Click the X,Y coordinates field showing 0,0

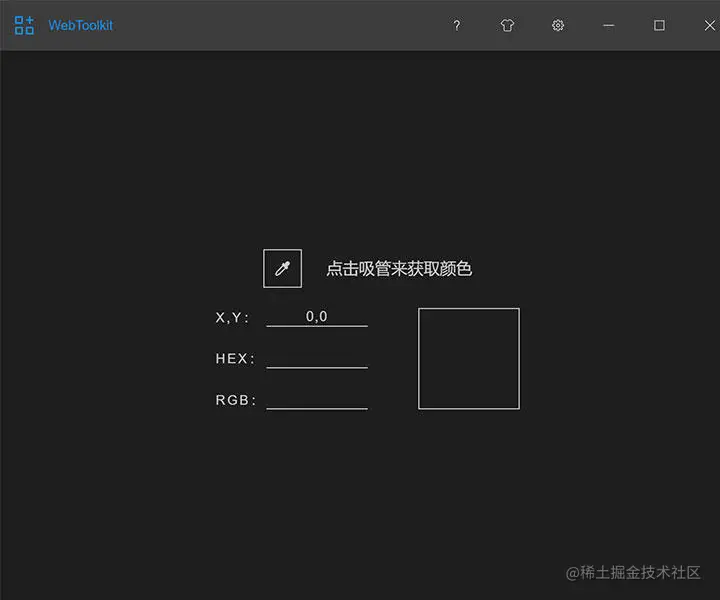[317, 317]
